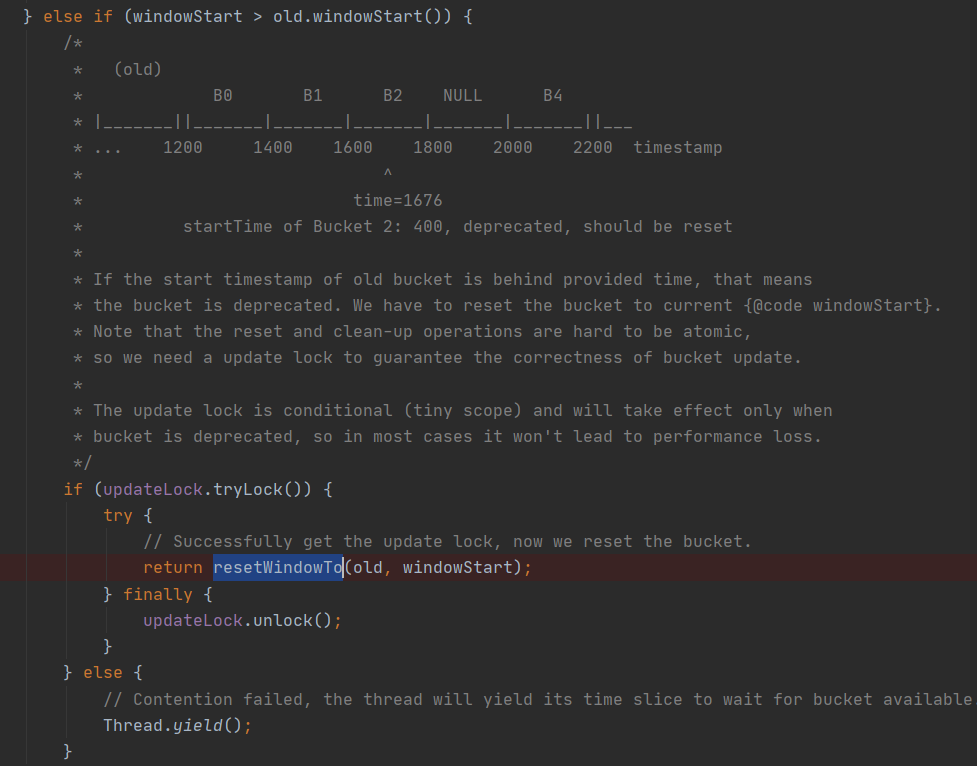977x766 pixels.
Task: Click updateLock in the unlock() statement
Action: pyautogui.click(x=193, y=620)
